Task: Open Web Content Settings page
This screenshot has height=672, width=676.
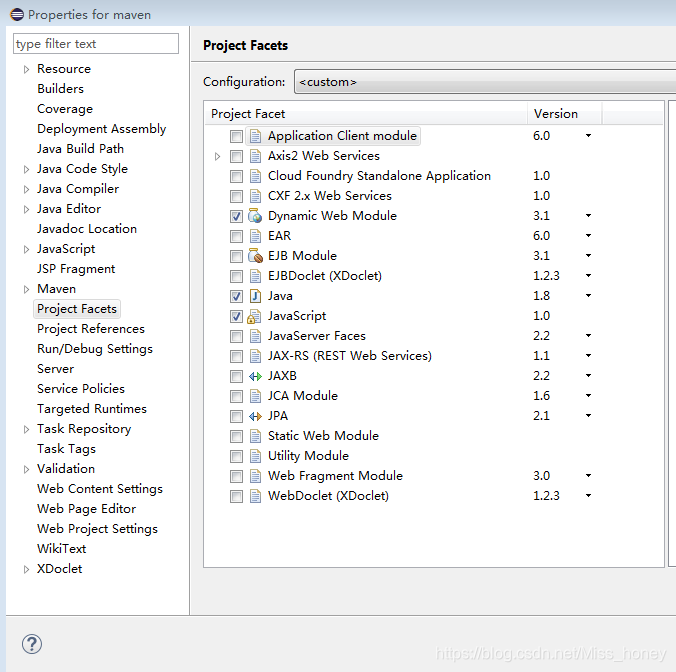Action: coord(100,489)
